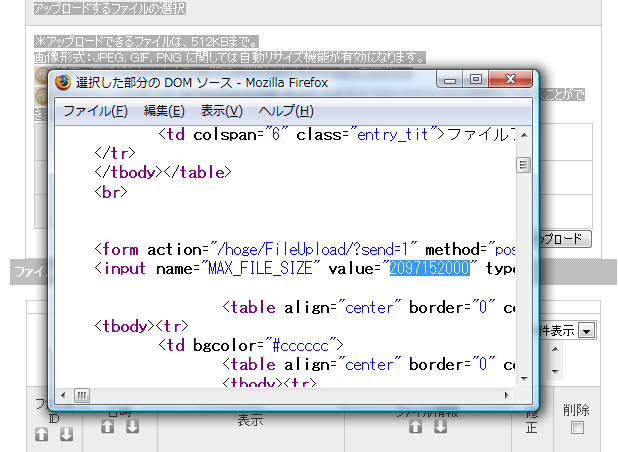Click the small down arrow below 件表示 dropdown
Screen dimensions: 618x452
555,371
